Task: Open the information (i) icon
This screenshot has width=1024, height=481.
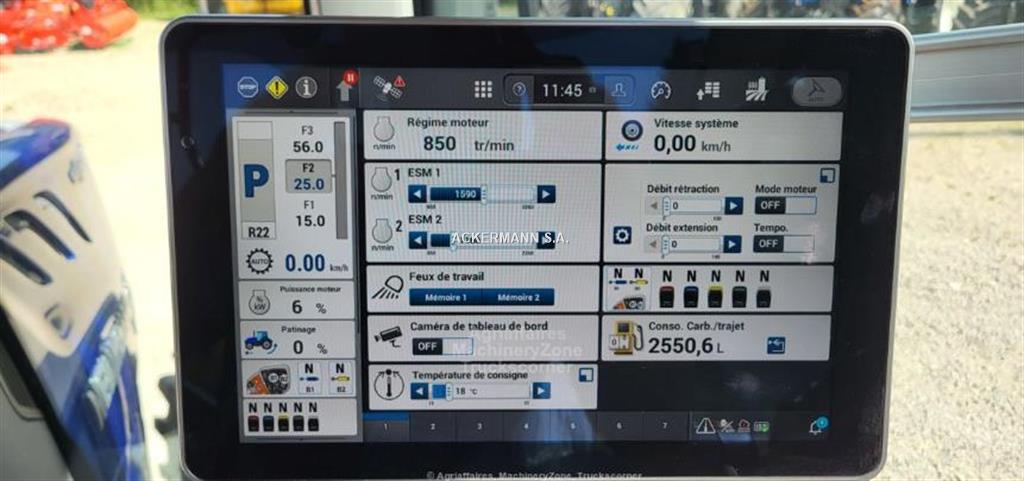Action: [306, 88]
